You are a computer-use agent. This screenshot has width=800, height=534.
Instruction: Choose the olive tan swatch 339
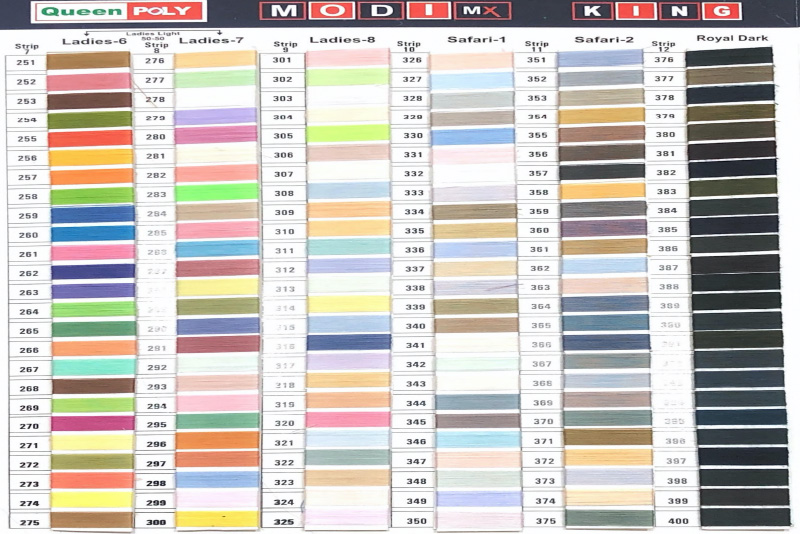click(476, 307)
